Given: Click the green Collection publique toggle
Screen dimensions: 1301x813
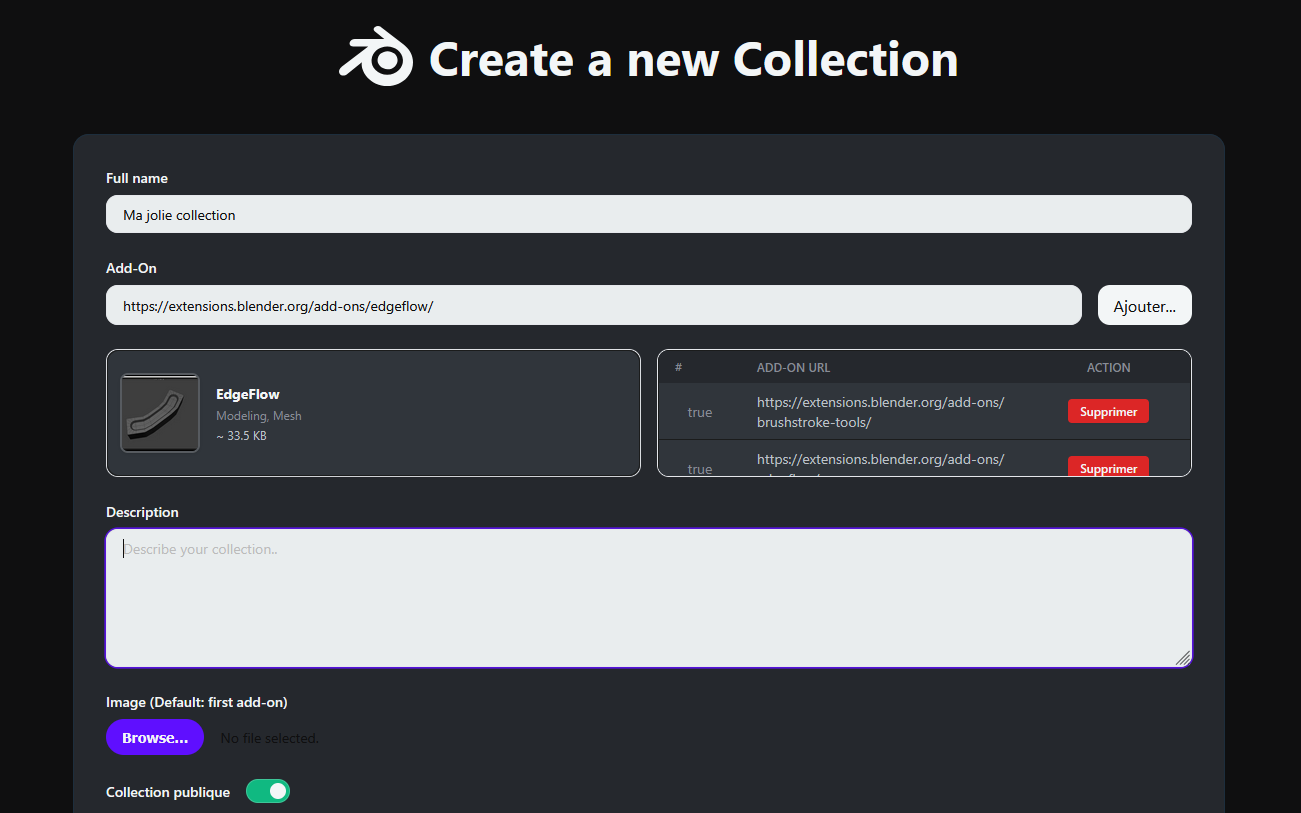Looking at the screenshot, I should click(267, 790).
